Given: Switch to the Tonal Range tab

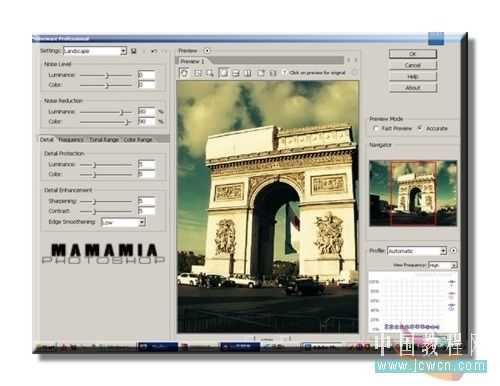Looking at the screenshot, I should pos(104,140).
